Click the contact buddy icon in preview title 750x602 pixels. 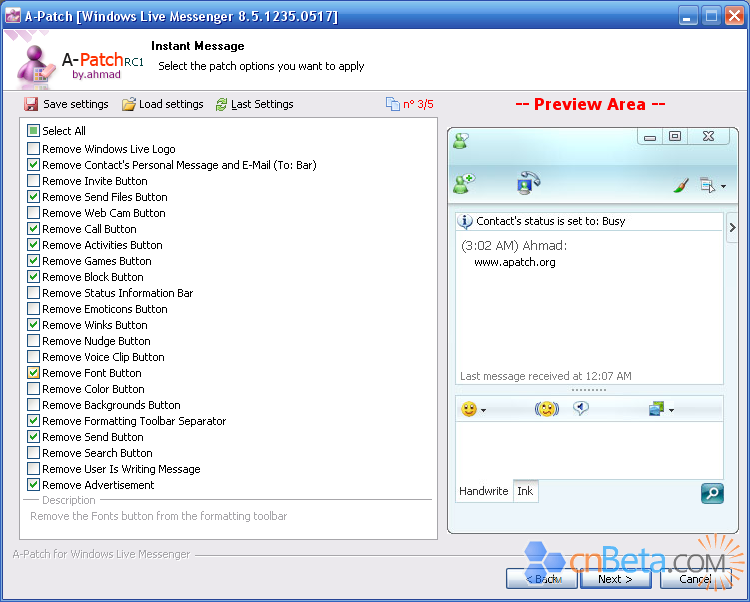tap(461, 141)
